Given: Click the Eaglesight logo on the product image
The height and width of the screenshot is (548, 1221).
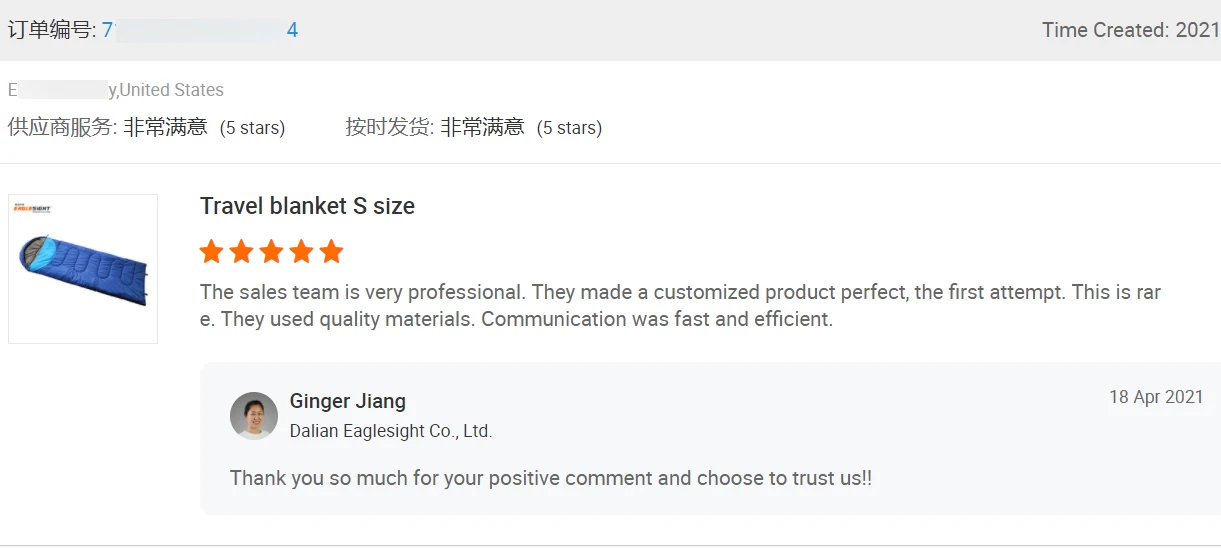Looking at the screenshot, I should (x=32, y=209).
